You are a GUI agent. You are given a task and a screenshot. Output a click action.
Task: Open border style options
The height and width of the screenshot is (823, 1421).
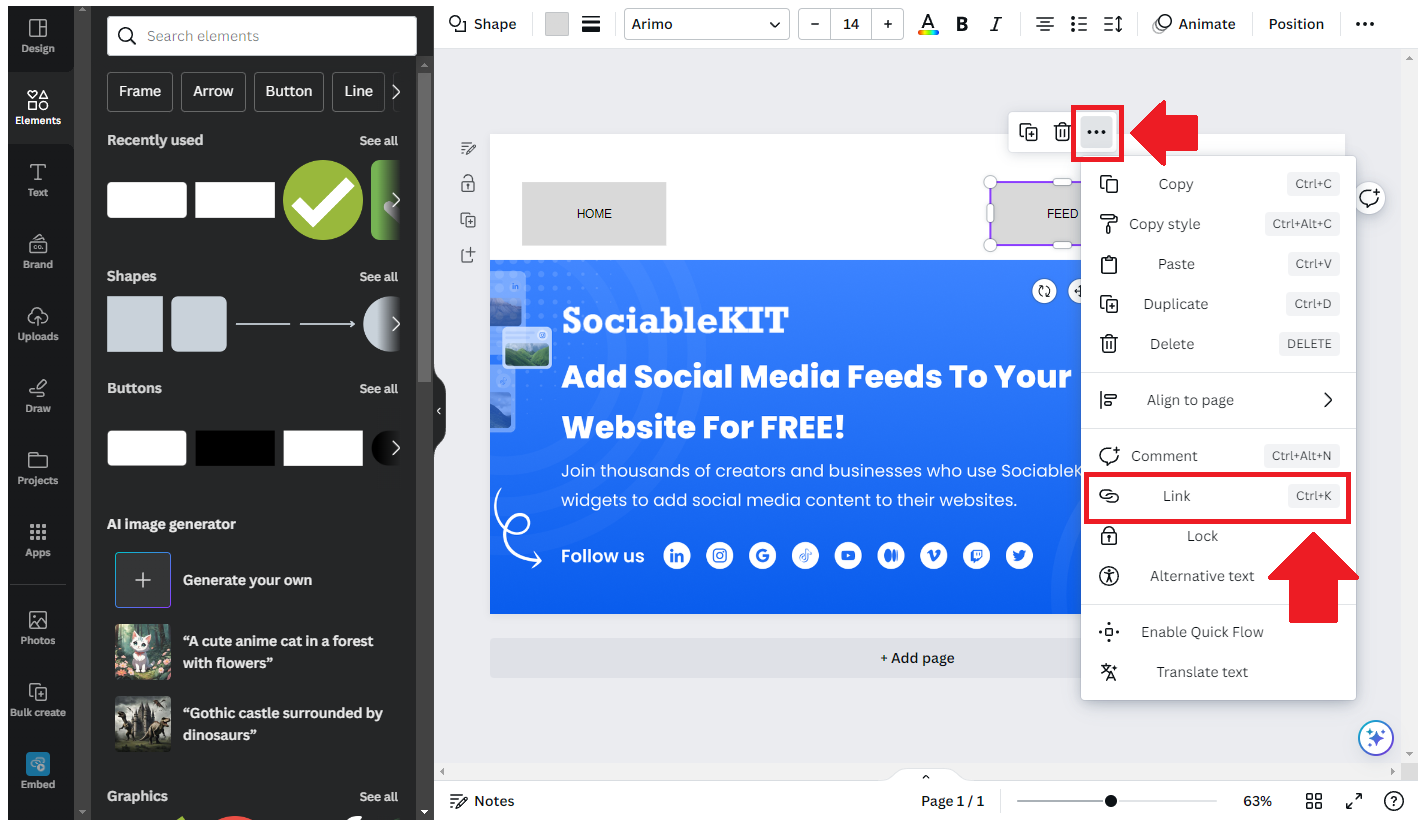pyautogui.click(x=591, y=24)
